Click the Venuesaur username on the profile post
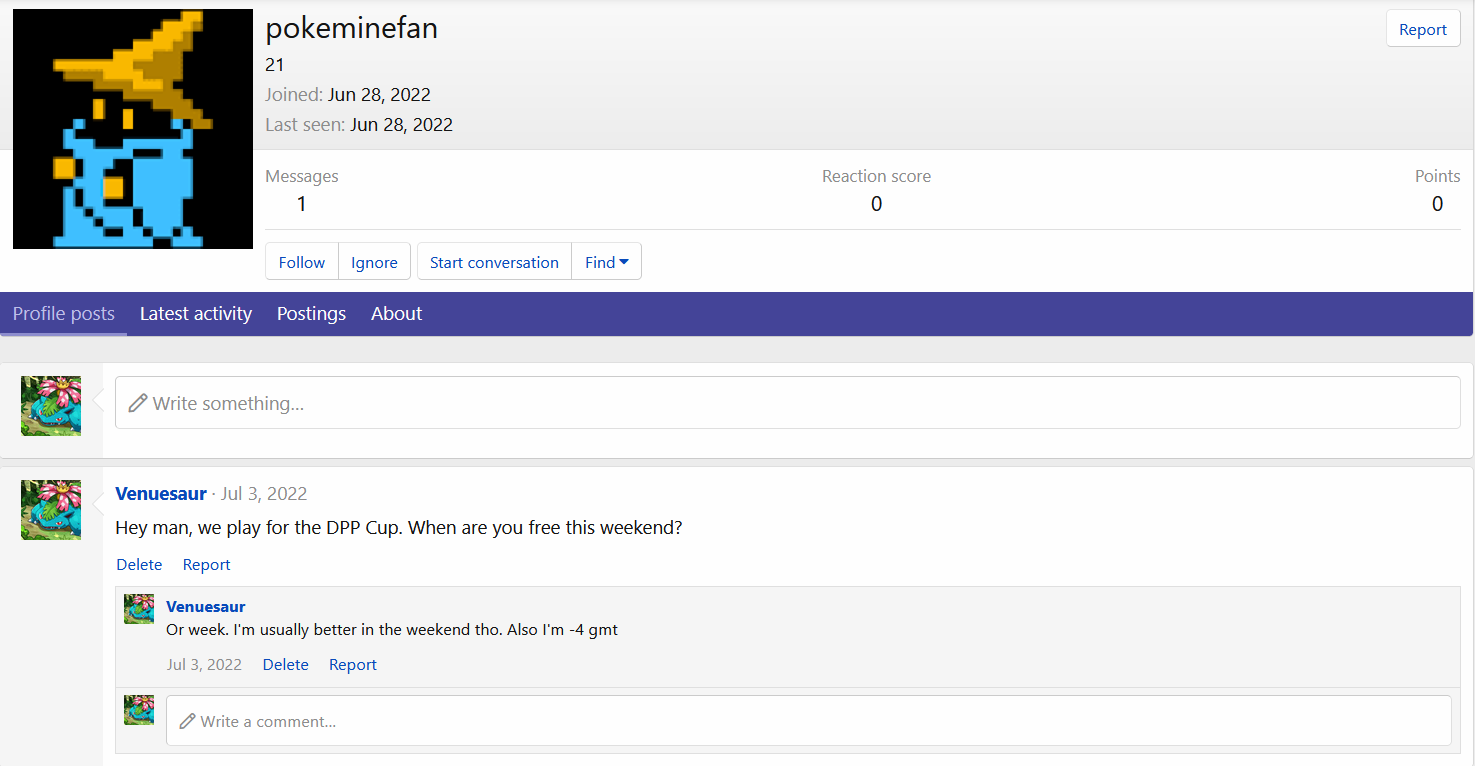The width and height of the screenshot is (1475, 766). point(161,494)
